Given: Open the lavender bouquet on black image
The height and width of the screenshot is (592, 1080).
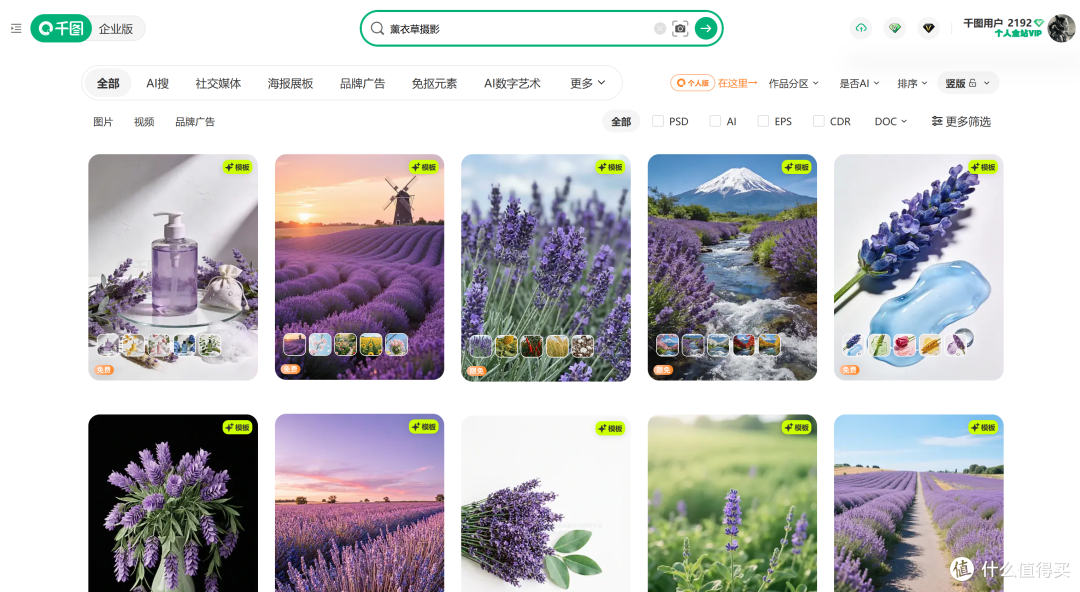Looking at the screenshot, I should pos(173,503).
